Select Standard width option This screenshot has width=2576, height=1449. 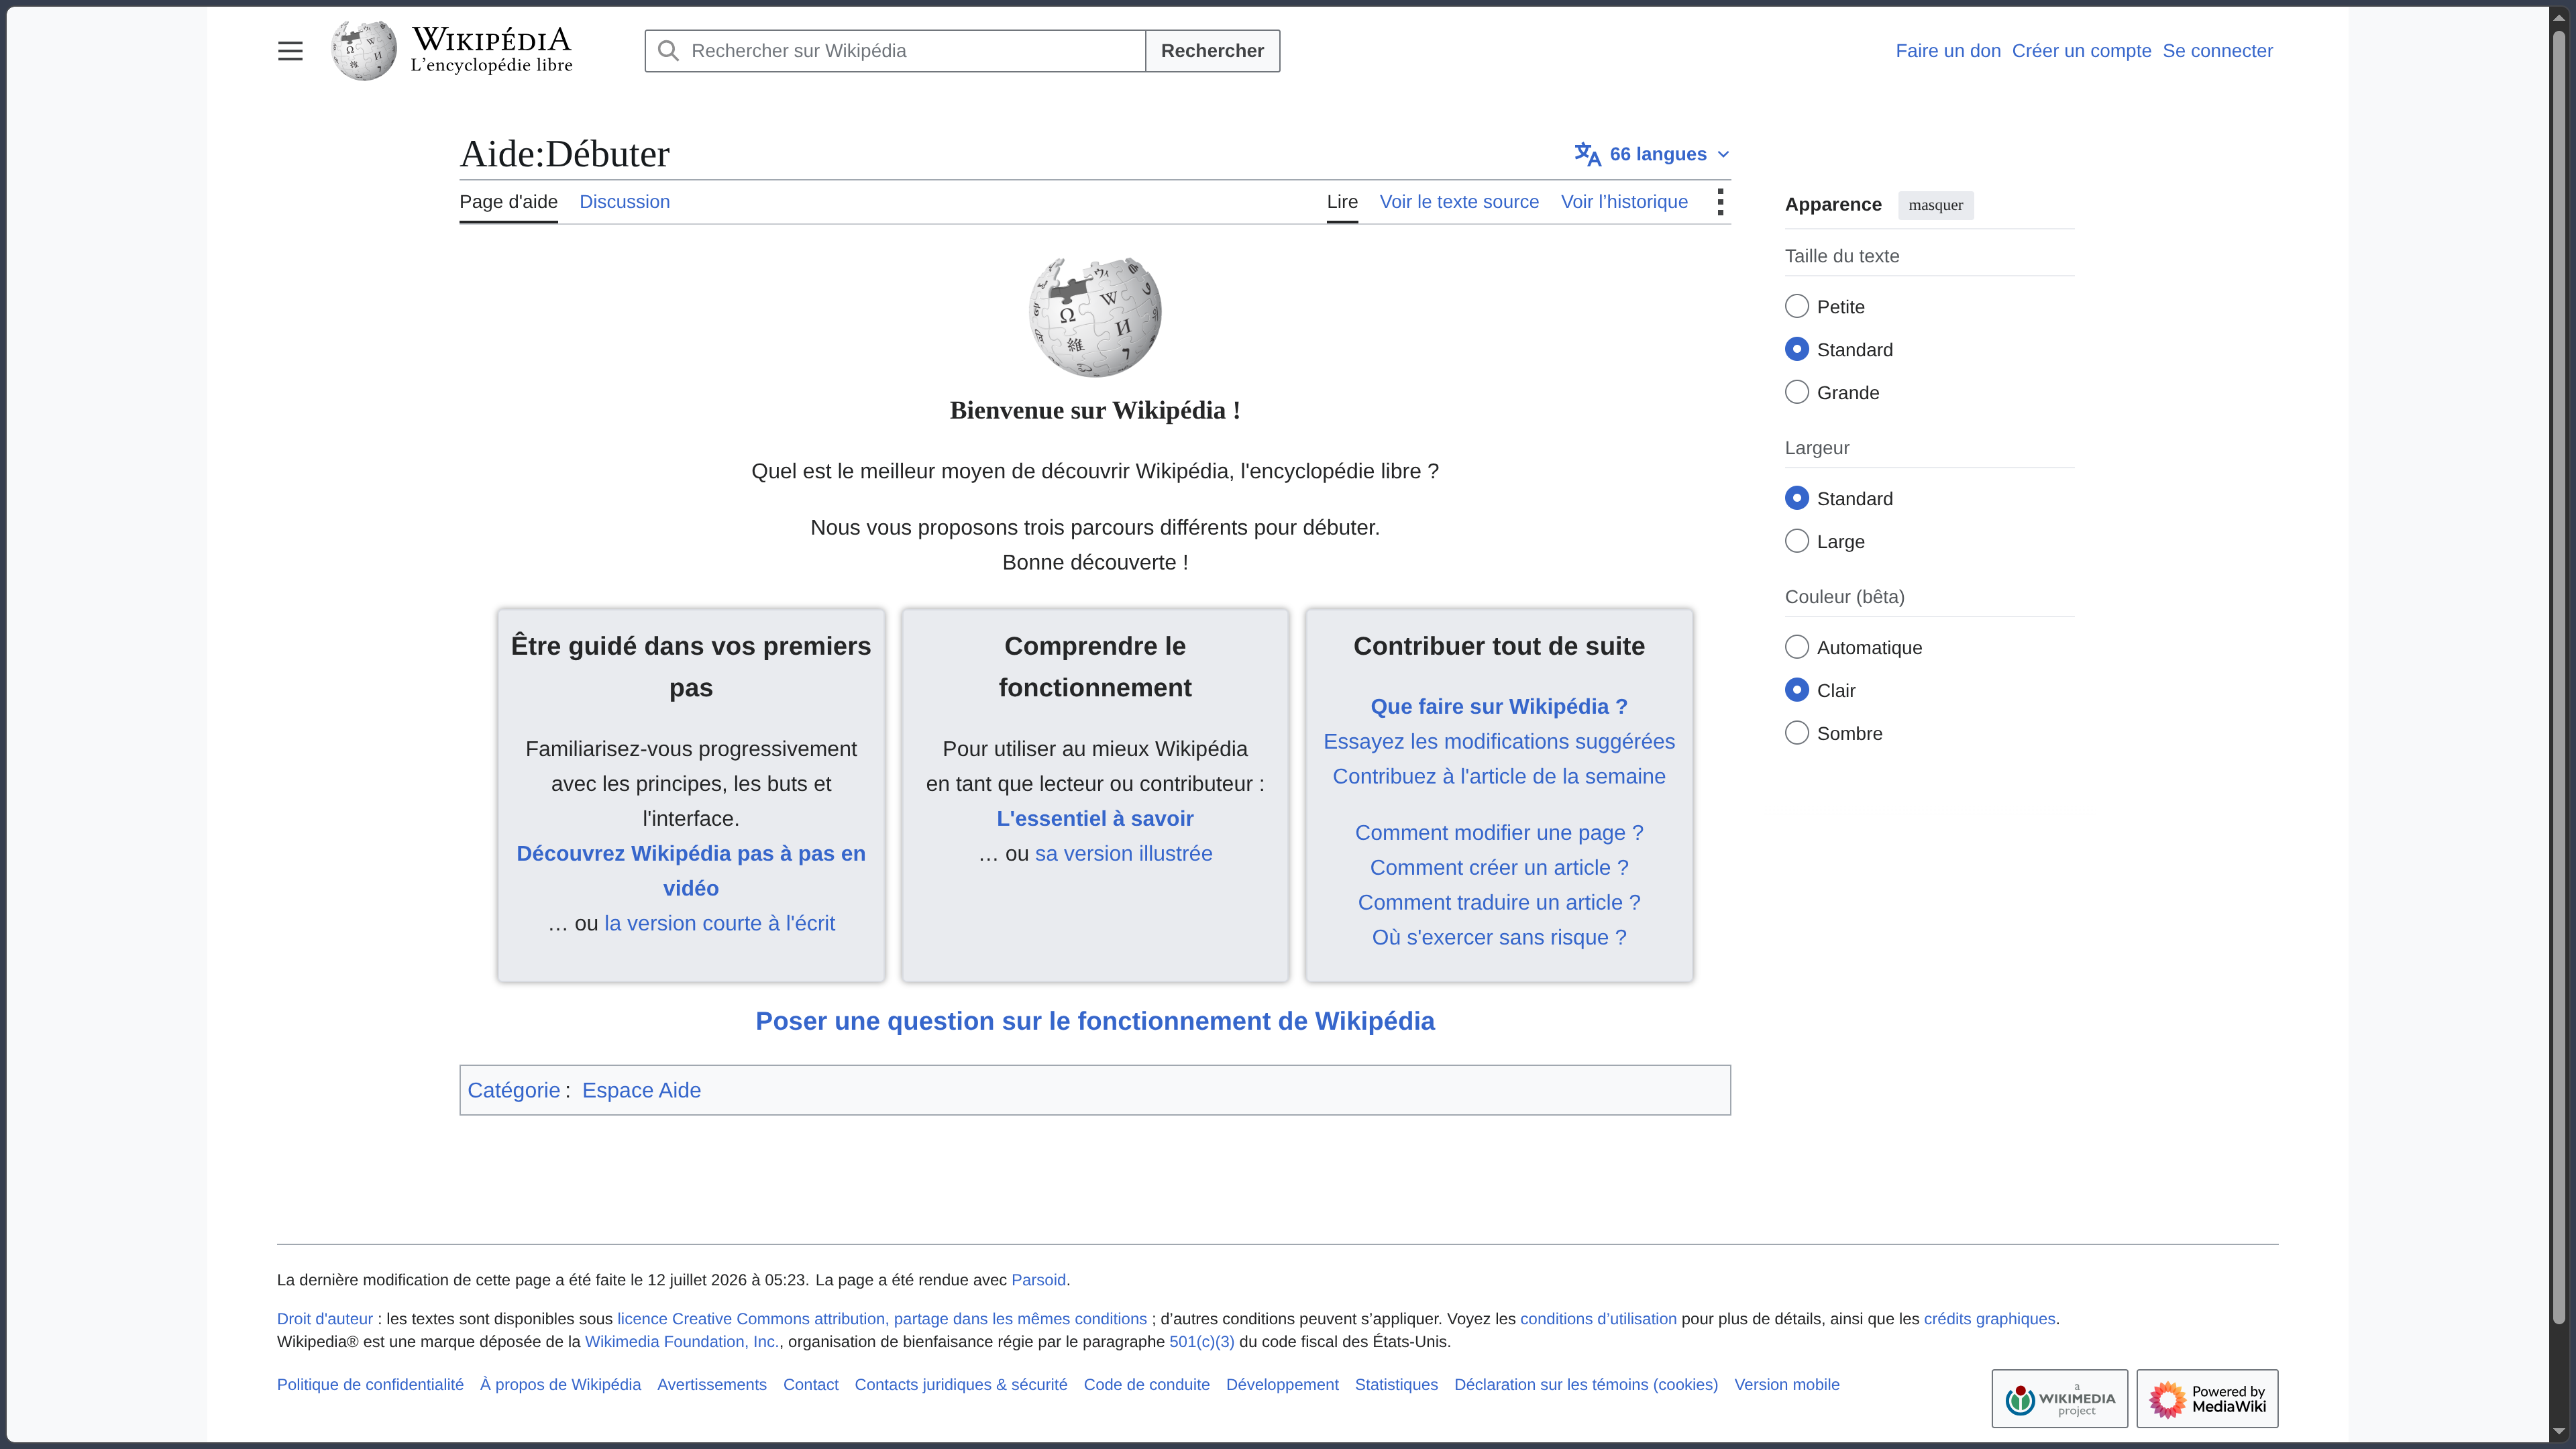click(1796, 498)
